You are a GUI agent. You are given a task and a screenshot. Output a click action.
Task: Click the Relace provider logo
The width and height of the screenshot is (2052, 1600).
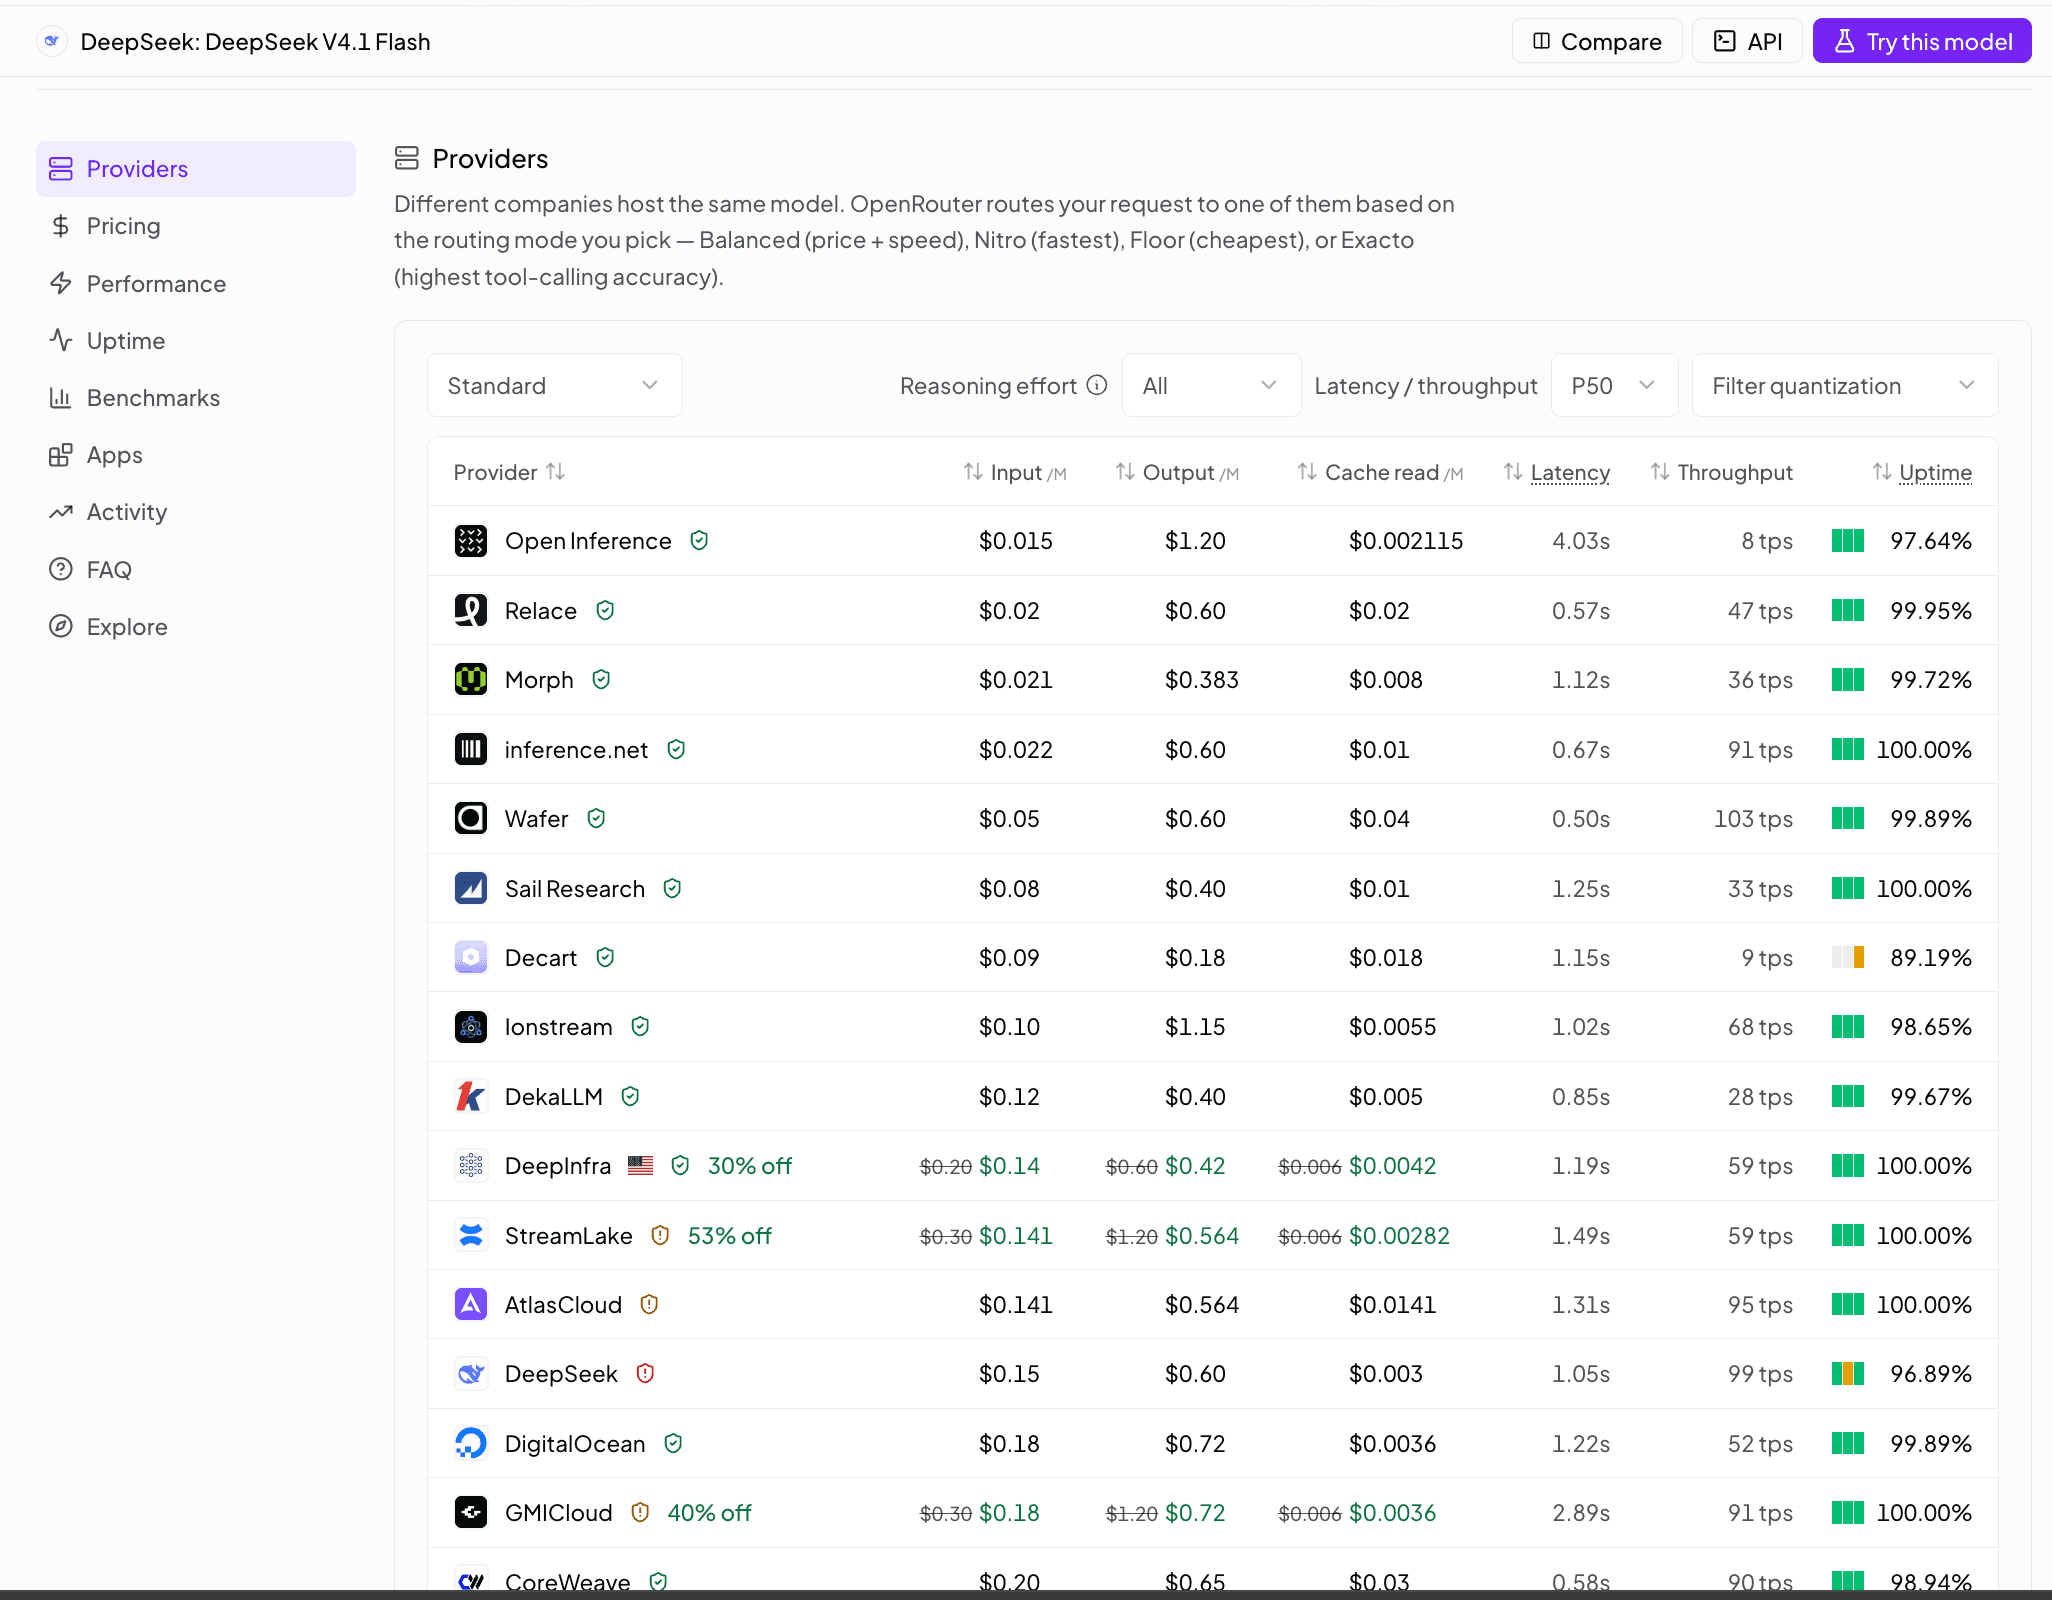471,610
